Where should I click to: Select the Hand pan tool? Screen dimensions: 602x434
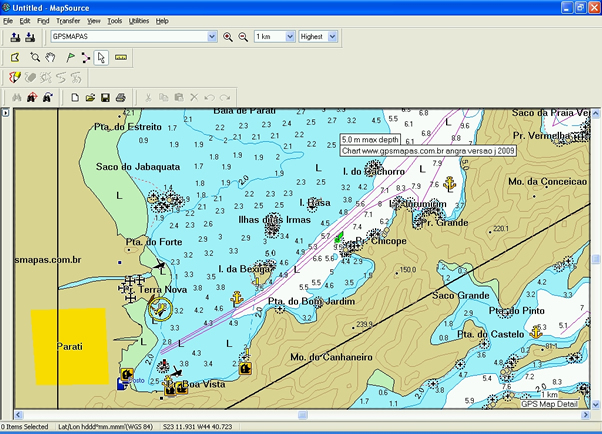(50, 58)
